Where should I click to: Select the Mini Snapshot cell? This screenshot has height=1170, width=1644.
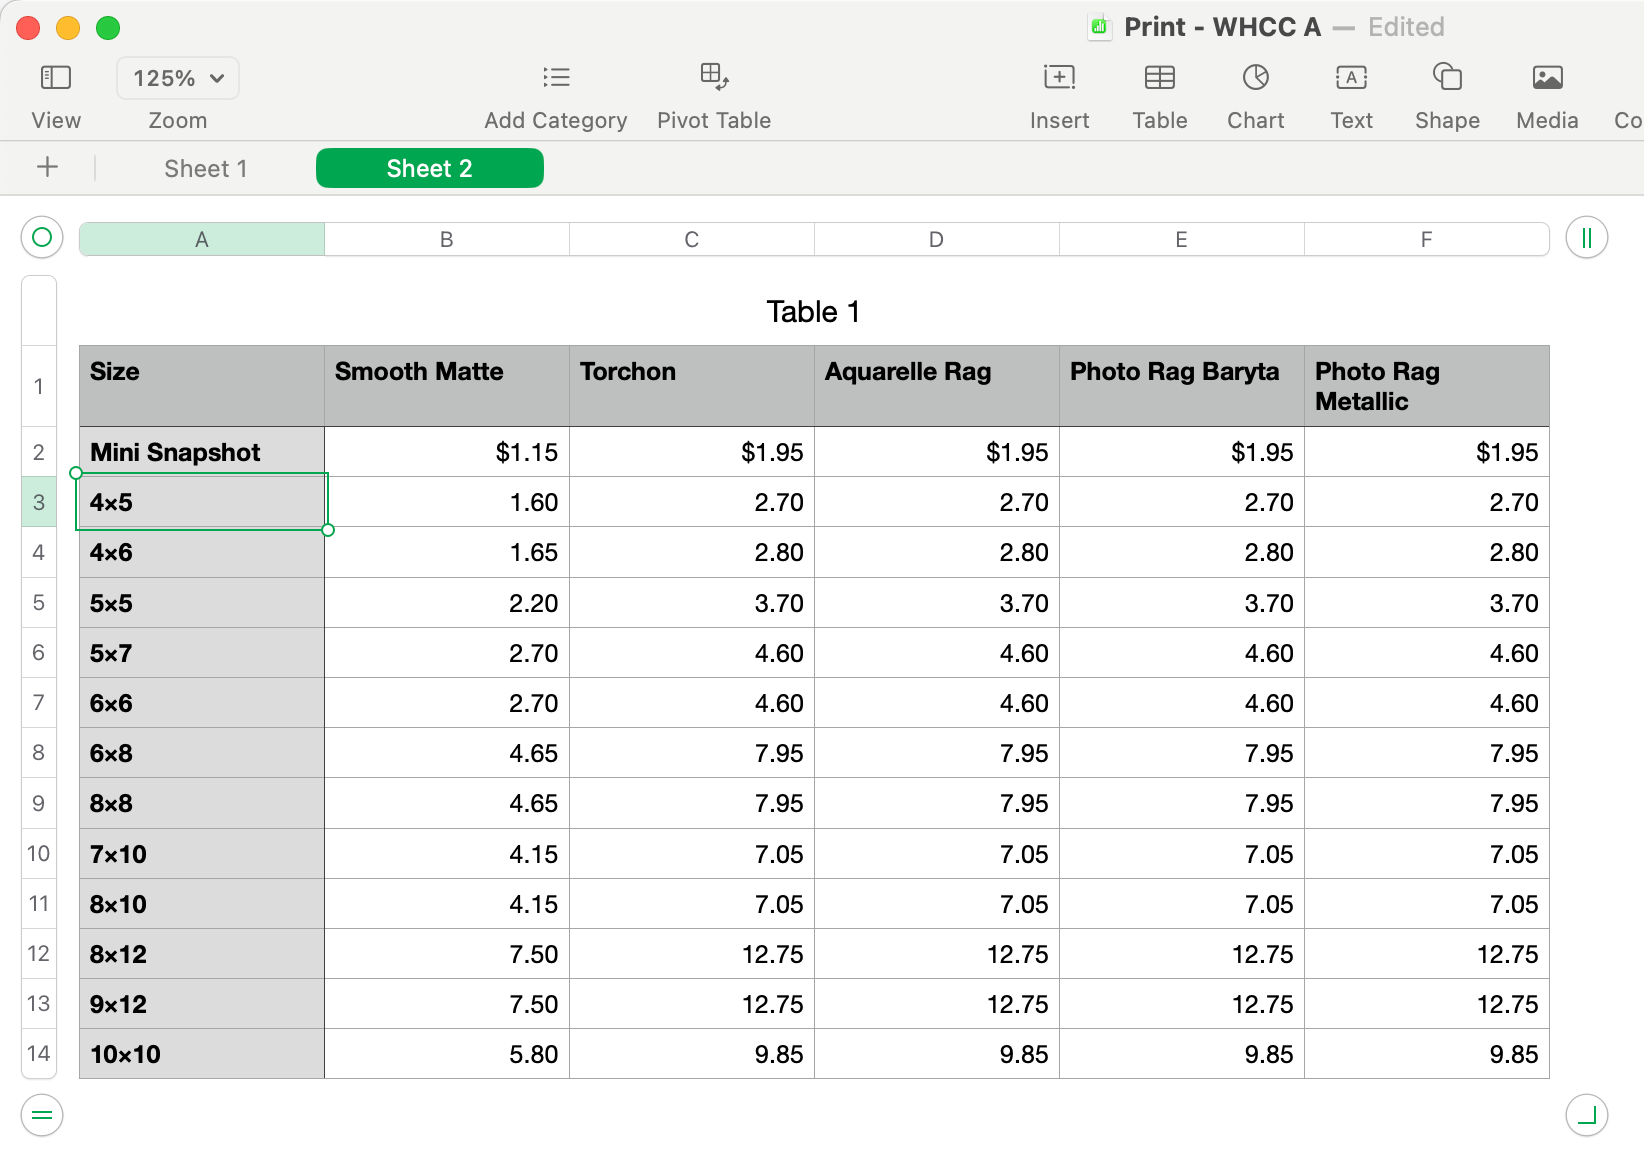point(202,452)
